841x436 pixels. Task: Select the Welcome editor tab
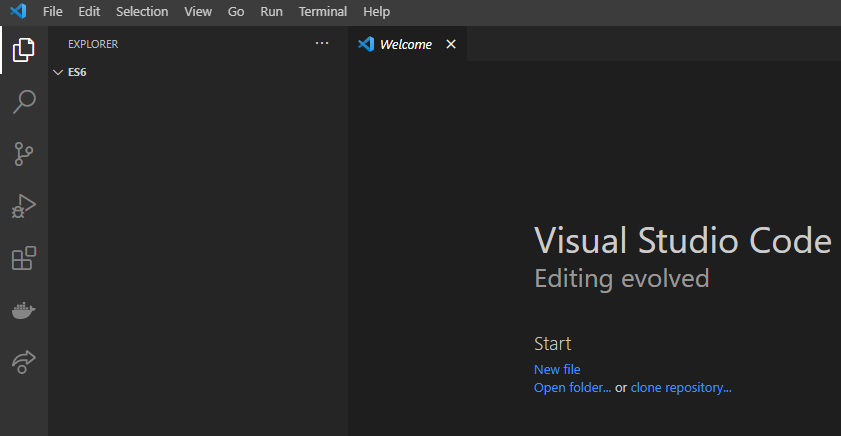click(407, 44)
